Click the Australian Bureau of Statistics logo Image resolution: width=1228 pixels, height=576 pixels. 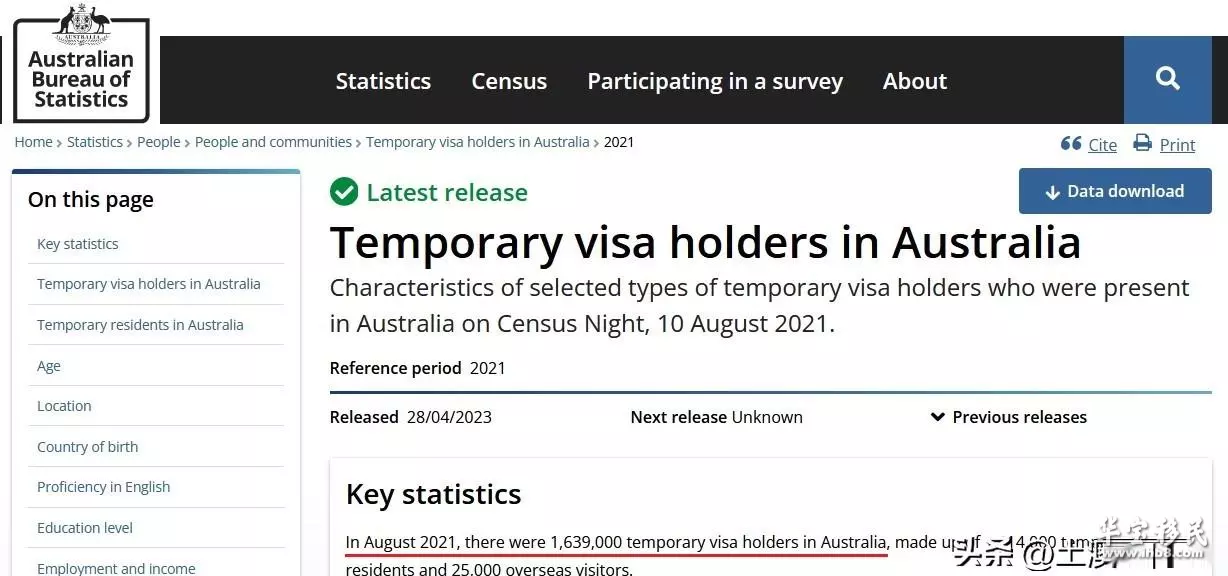tap(80, 63)
